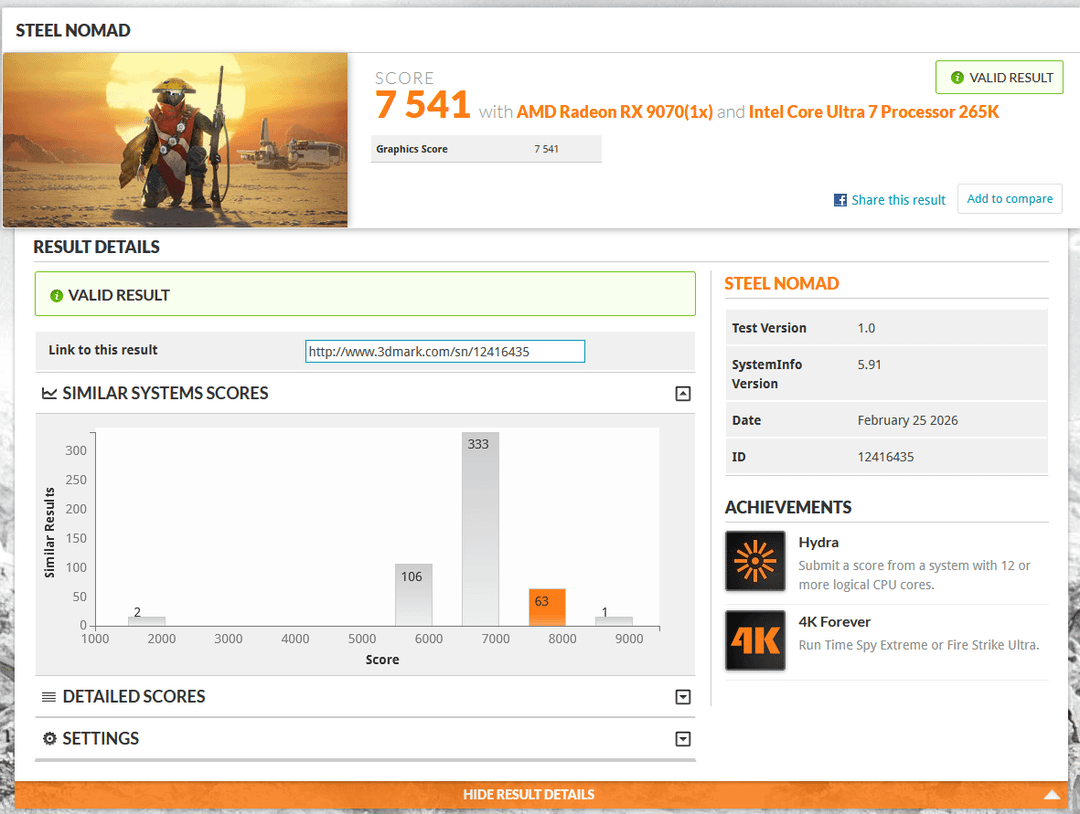Open the AMD Radeon RX 9070 link
Screen dimensions: 1080x814
click(614, 112)
